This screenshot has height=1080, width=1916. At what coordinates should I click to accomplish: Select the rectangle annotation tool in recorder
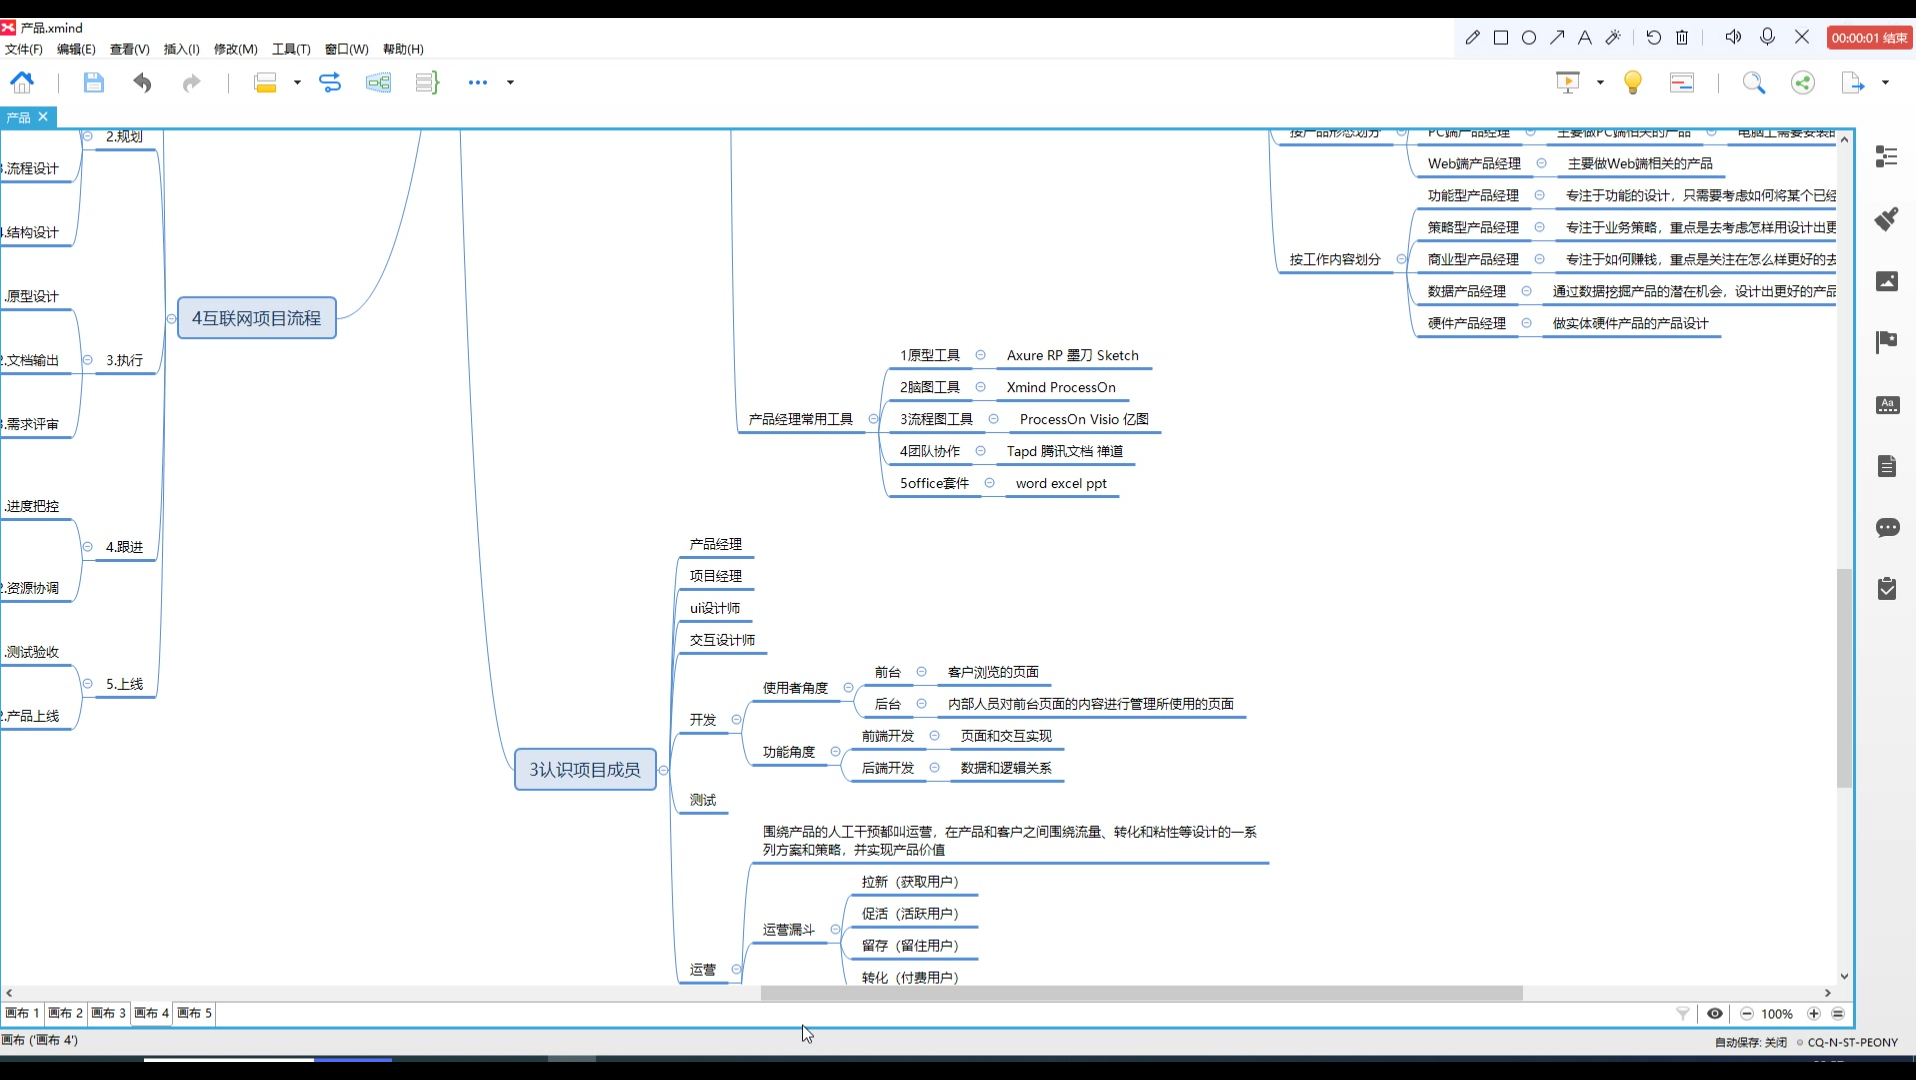click(x=1501, y=37)
